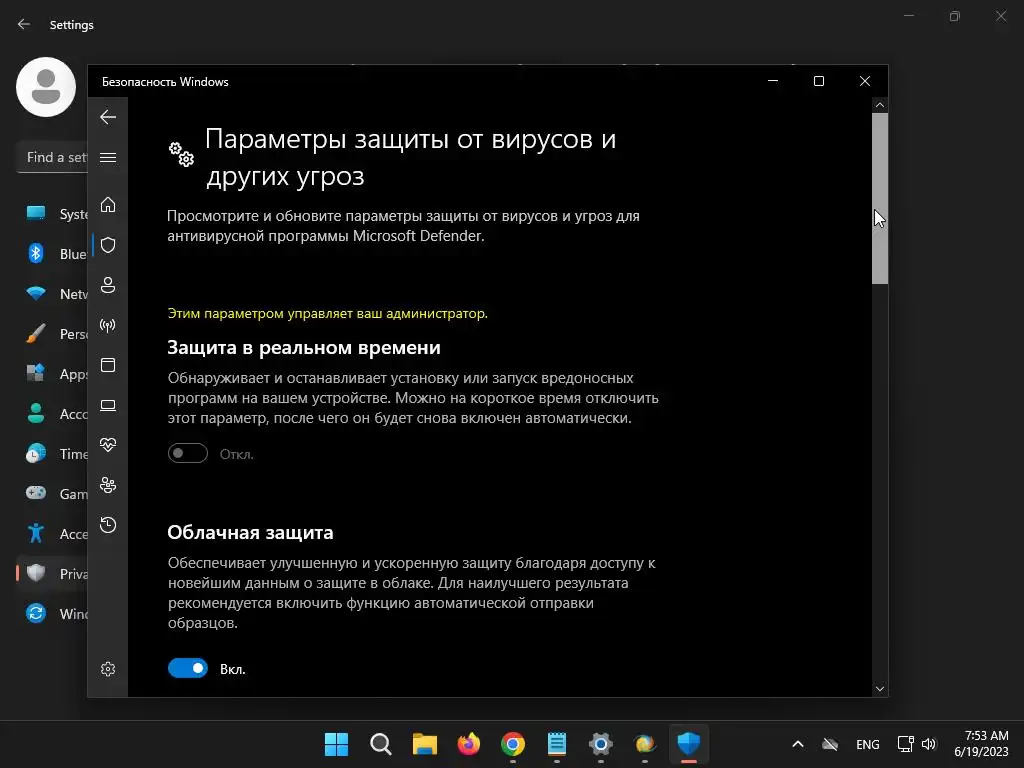Switch to Windows Security on taskbar

pyautogui.click(x=688, y=744)
